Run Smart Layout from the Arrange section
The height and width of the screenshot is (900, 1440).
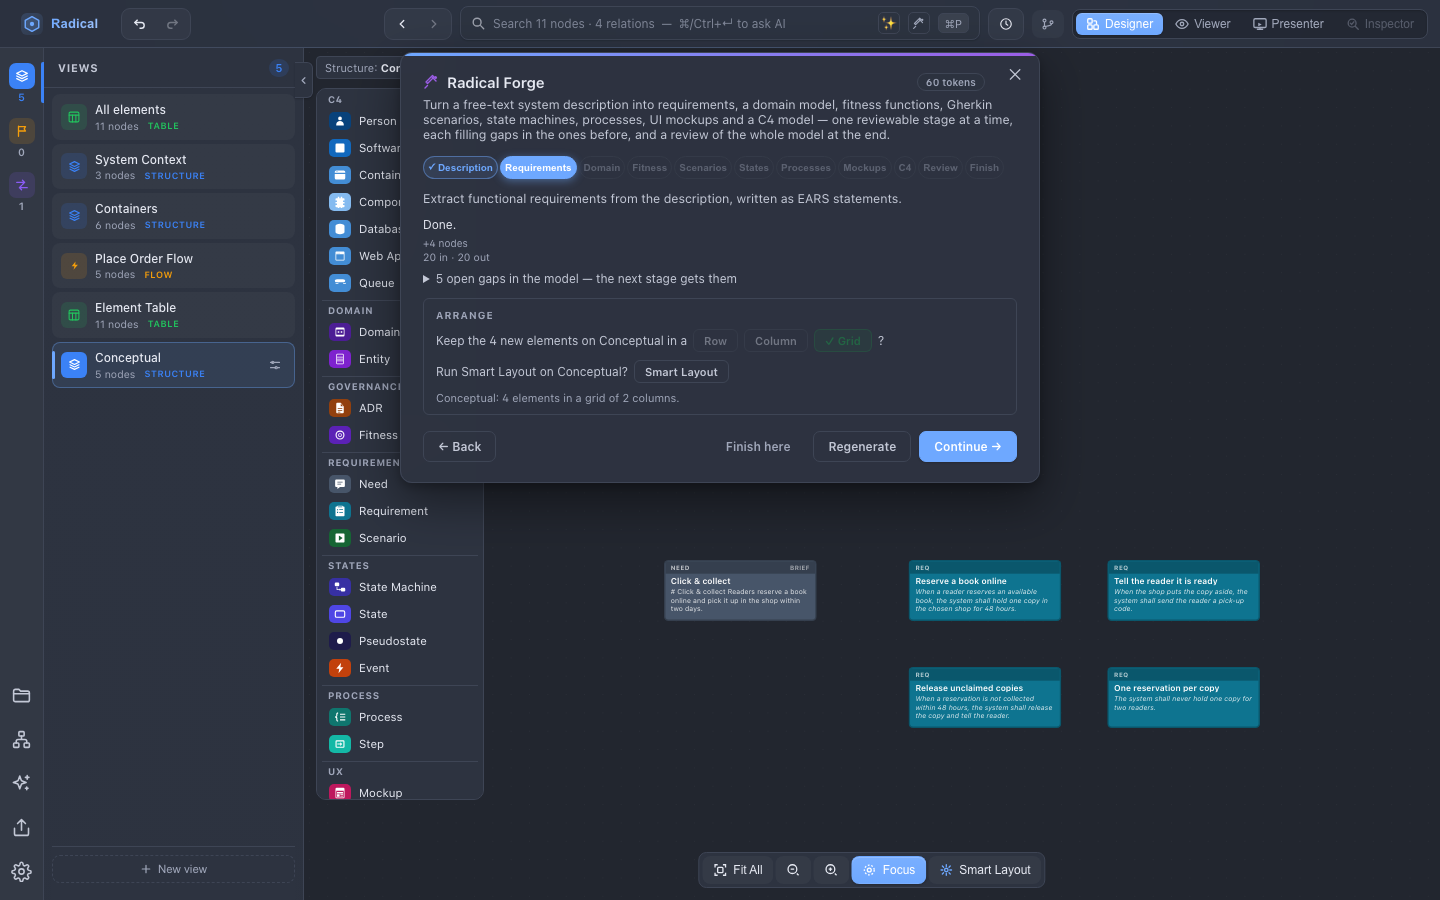(x=681, y=372)
